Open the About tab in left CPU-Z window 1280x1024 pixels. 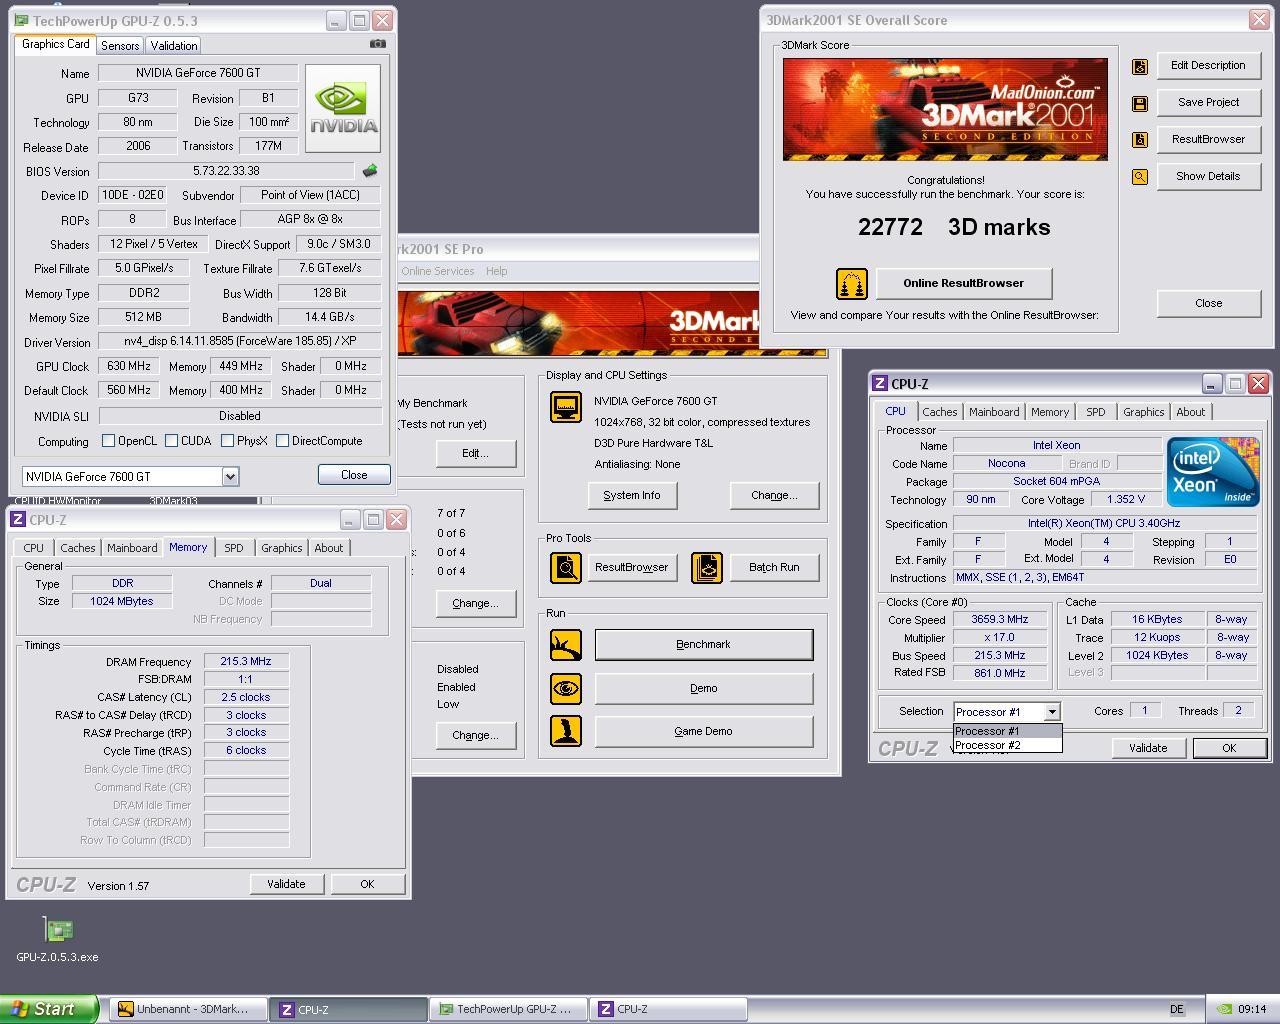[x=328, y=548]
